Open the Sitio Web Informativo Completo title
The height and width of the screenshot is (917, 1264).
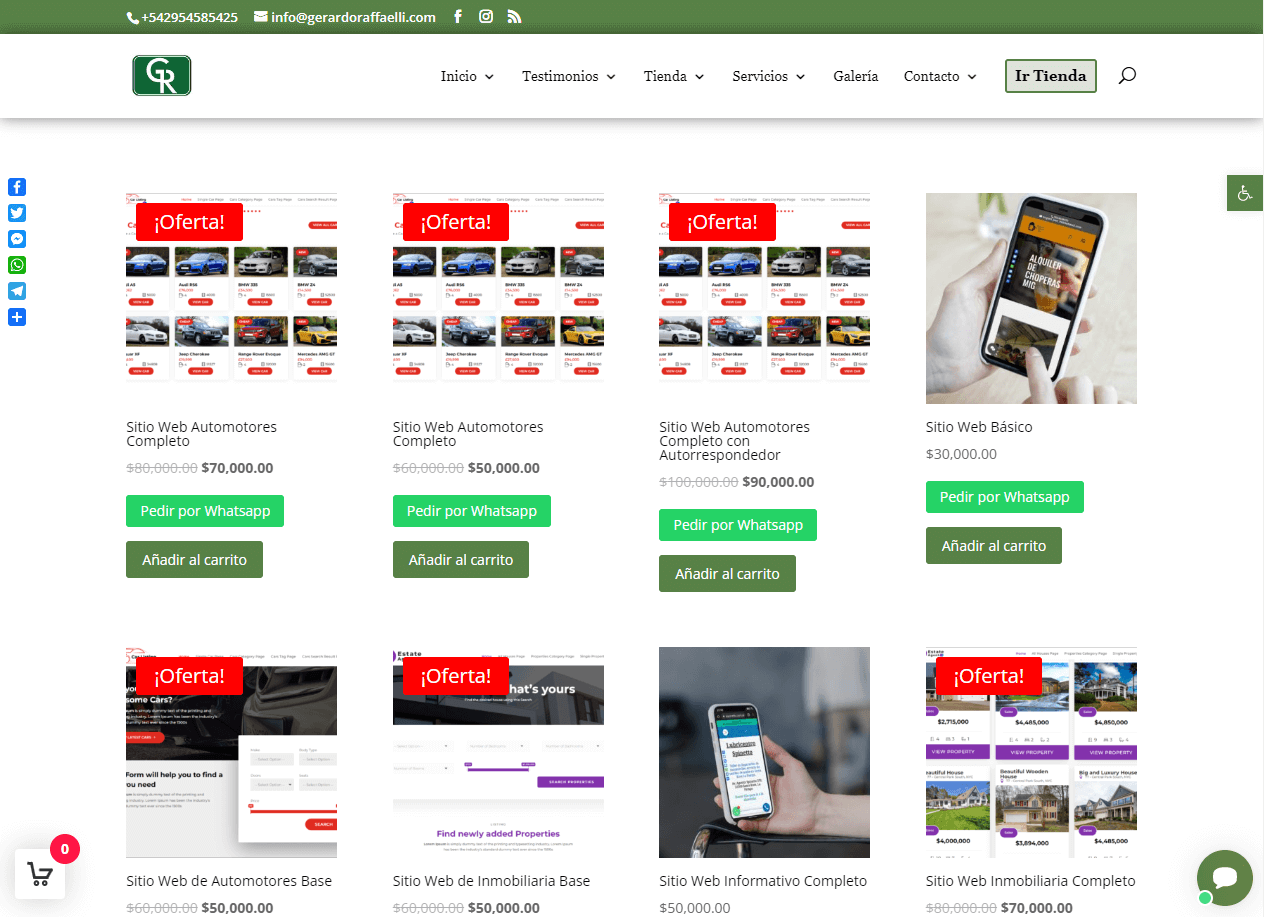click(x=763, y=881)
